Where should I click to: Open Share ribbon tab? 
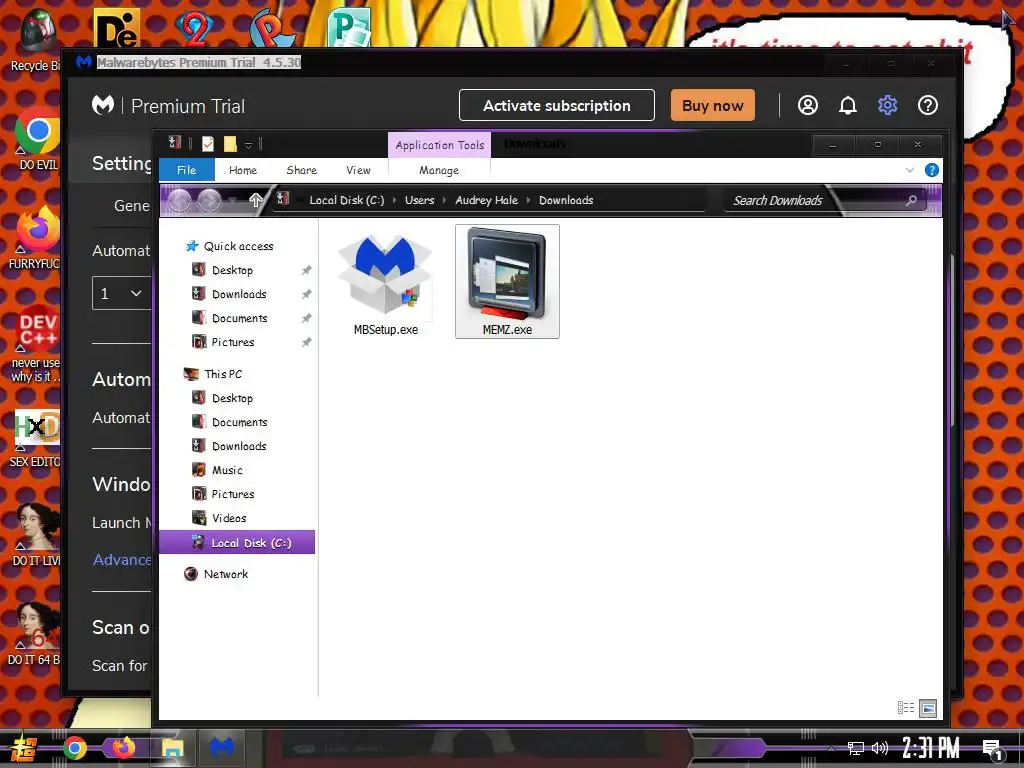coord(302,170)
